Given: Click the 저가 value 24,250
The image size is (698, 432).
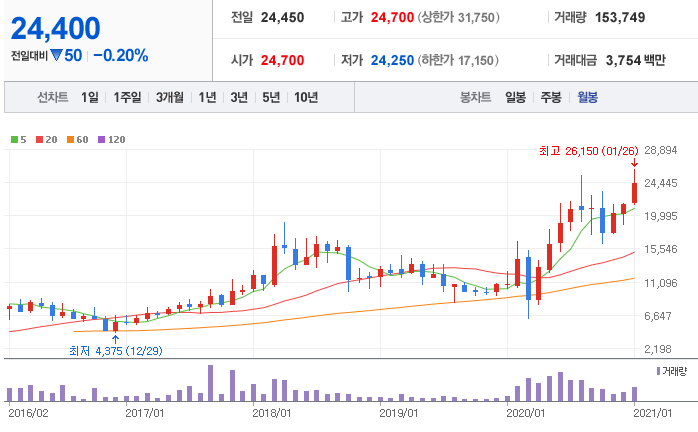Looking at the screenshot, I should coord(392,60).
